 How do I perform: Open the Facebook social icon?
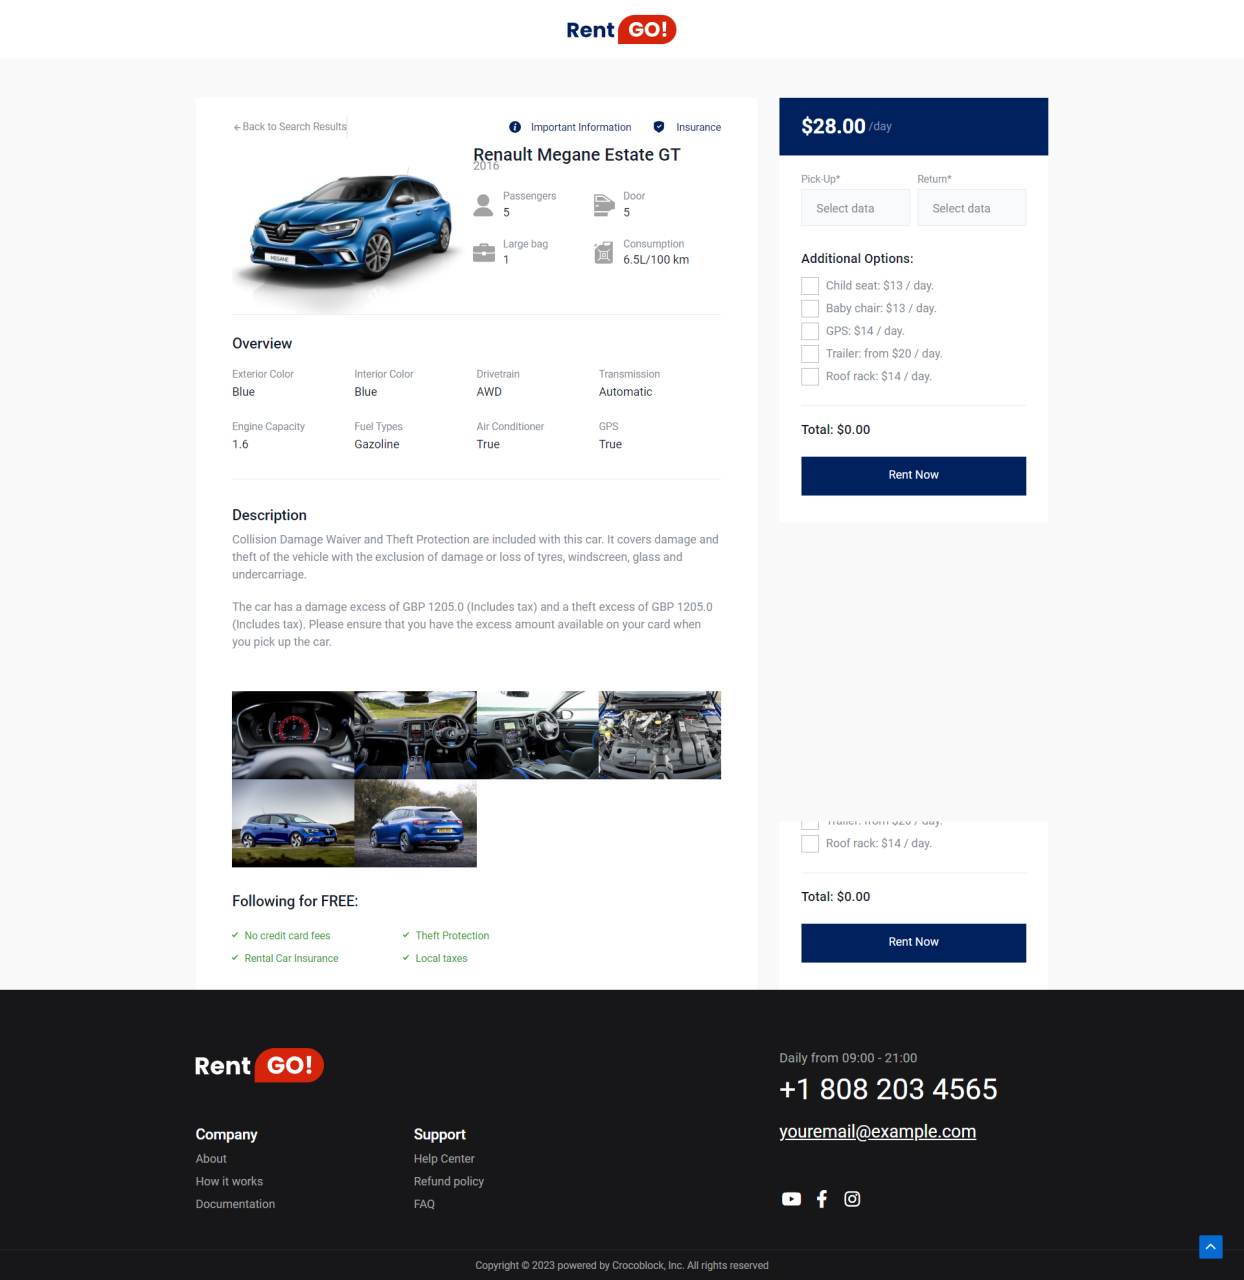point(822,1199)
